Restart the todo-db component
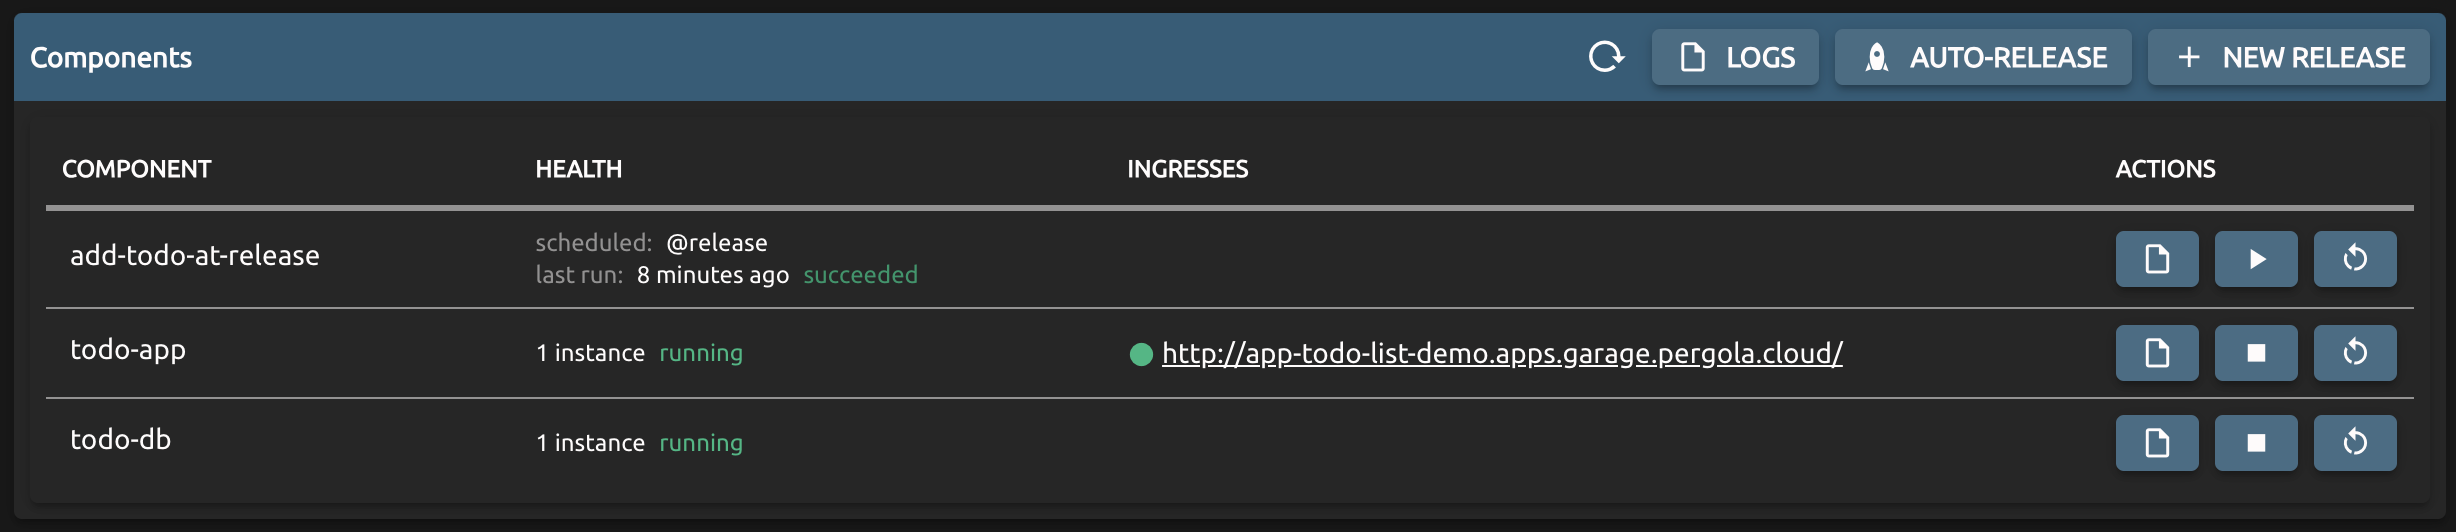 pos(2355,443)
